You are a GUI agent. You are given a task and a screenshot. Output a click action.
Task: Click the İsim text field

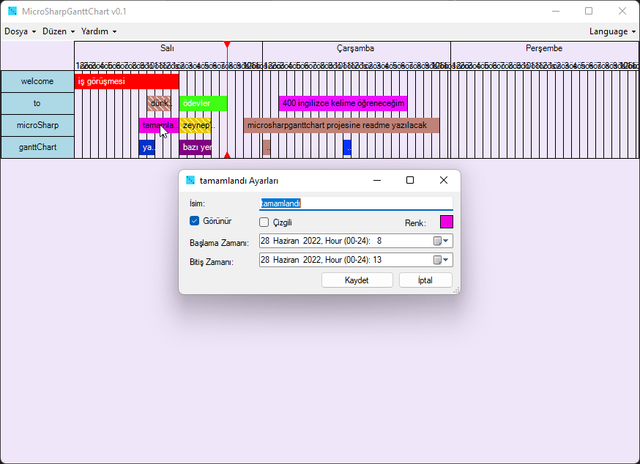[355, 203]
